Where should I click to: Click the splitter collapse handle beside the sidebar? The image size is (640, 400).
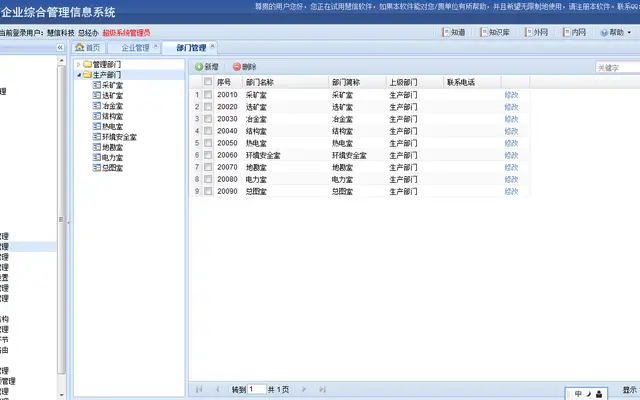pyautogui.click(x=68, y=222)
